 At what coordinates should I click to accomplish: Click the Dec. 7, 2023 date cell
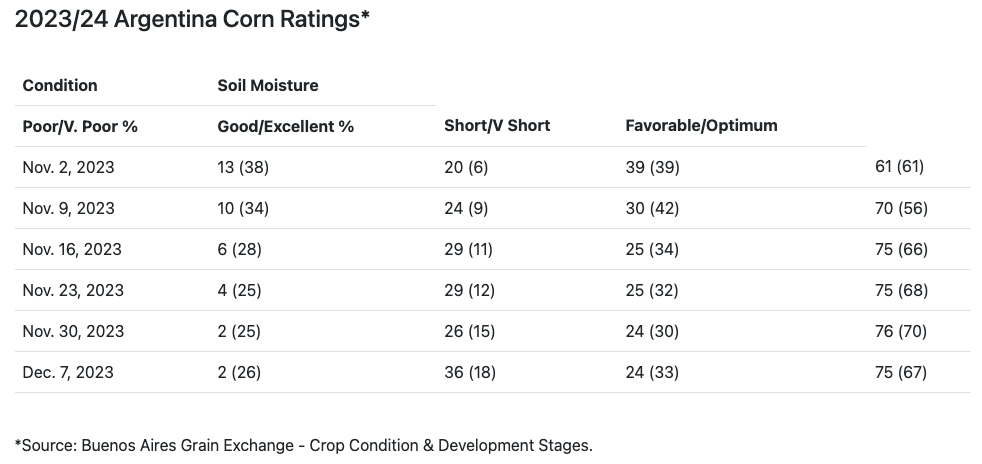tap(68, 372)
